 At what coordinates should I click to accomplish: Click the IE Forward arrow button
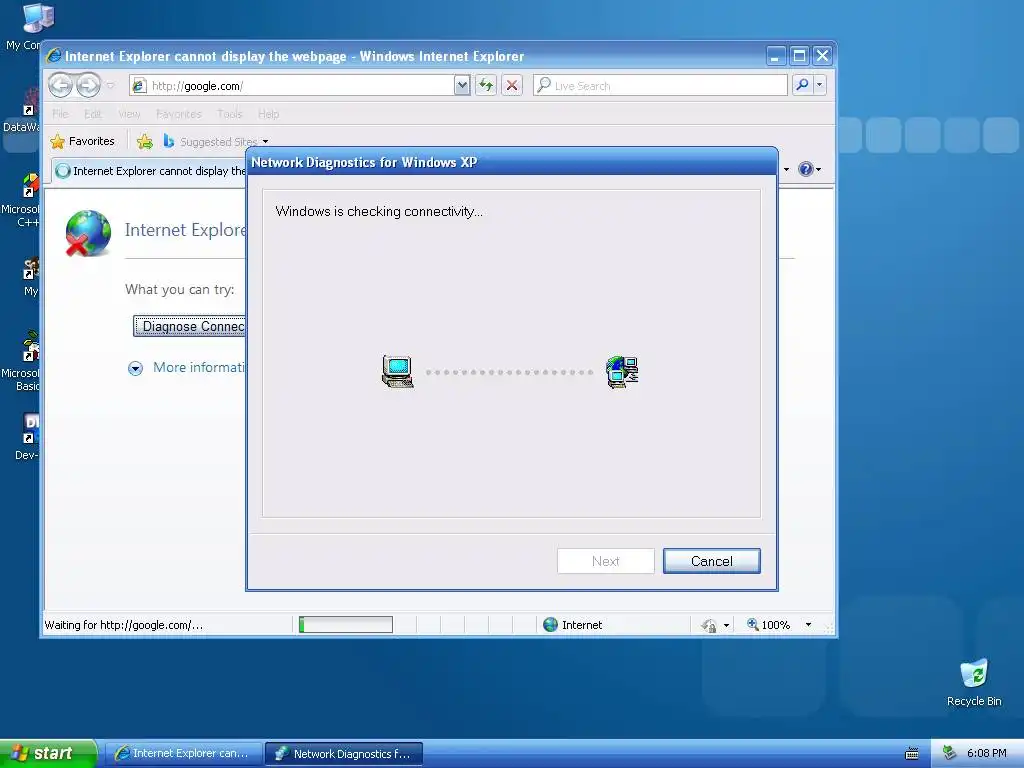(x=88, y=85)
